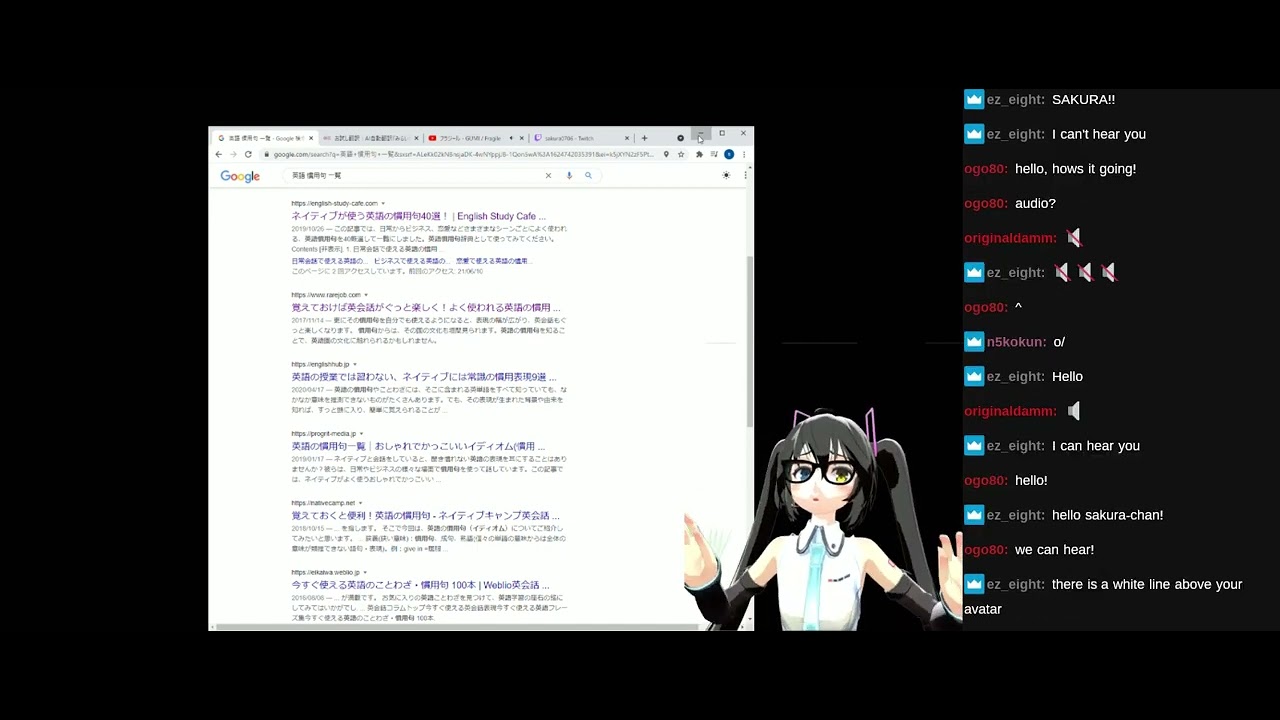1280x720 pixels.
Task: Start voice search with microphone icon
Action: point(569,176)
